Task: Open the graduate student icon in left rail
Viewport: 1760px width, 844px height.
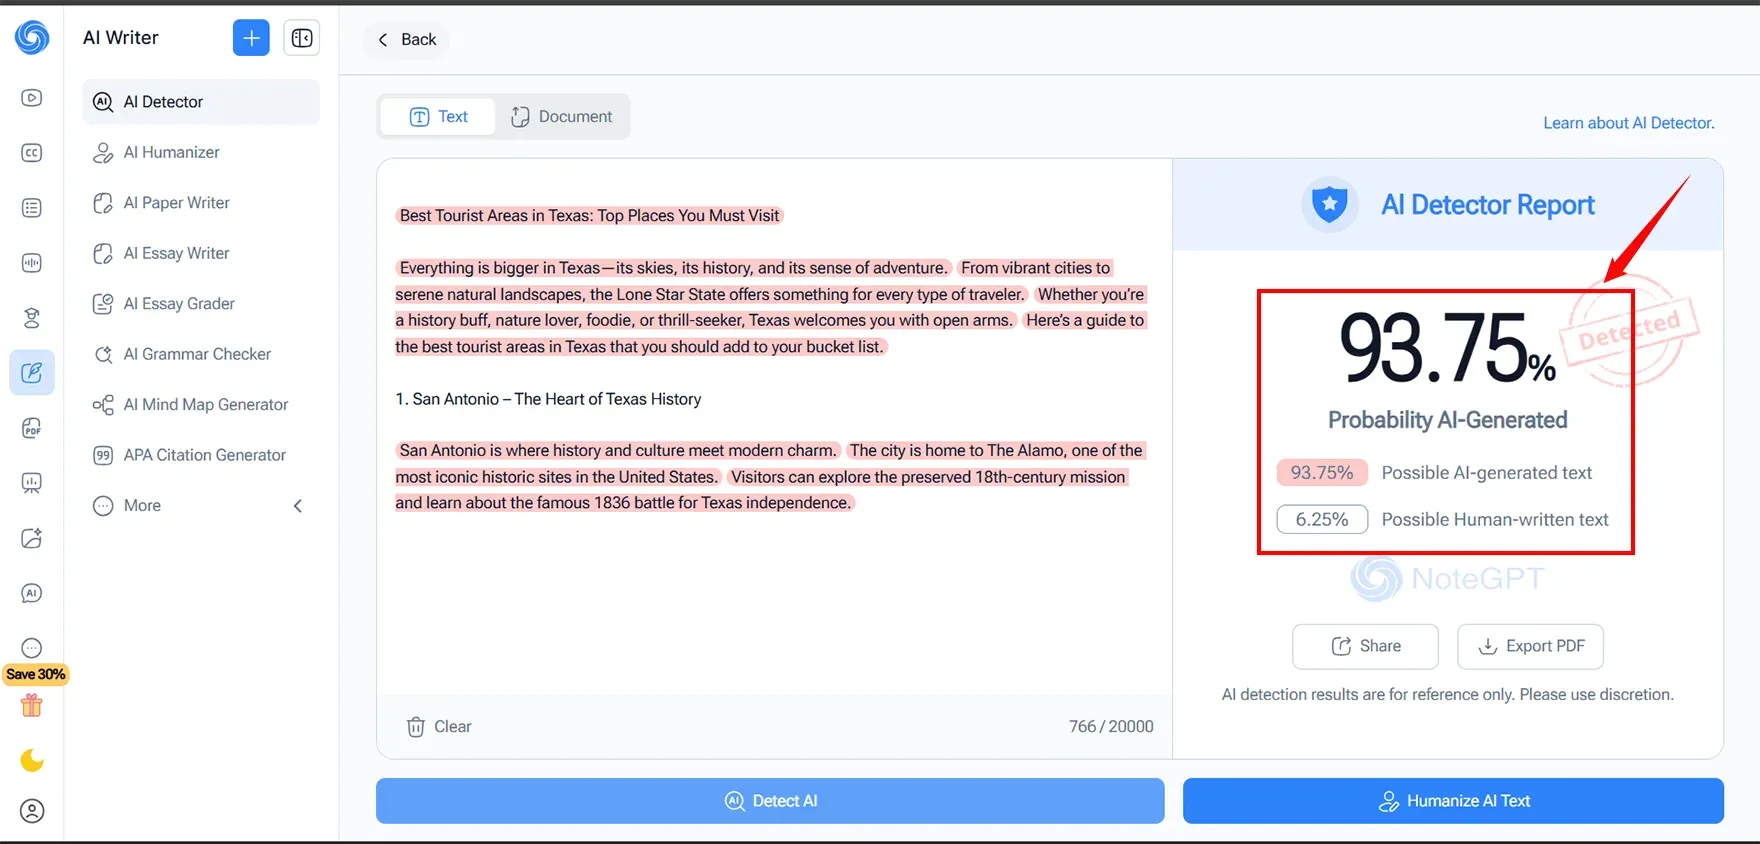Action: coord(32,318)
